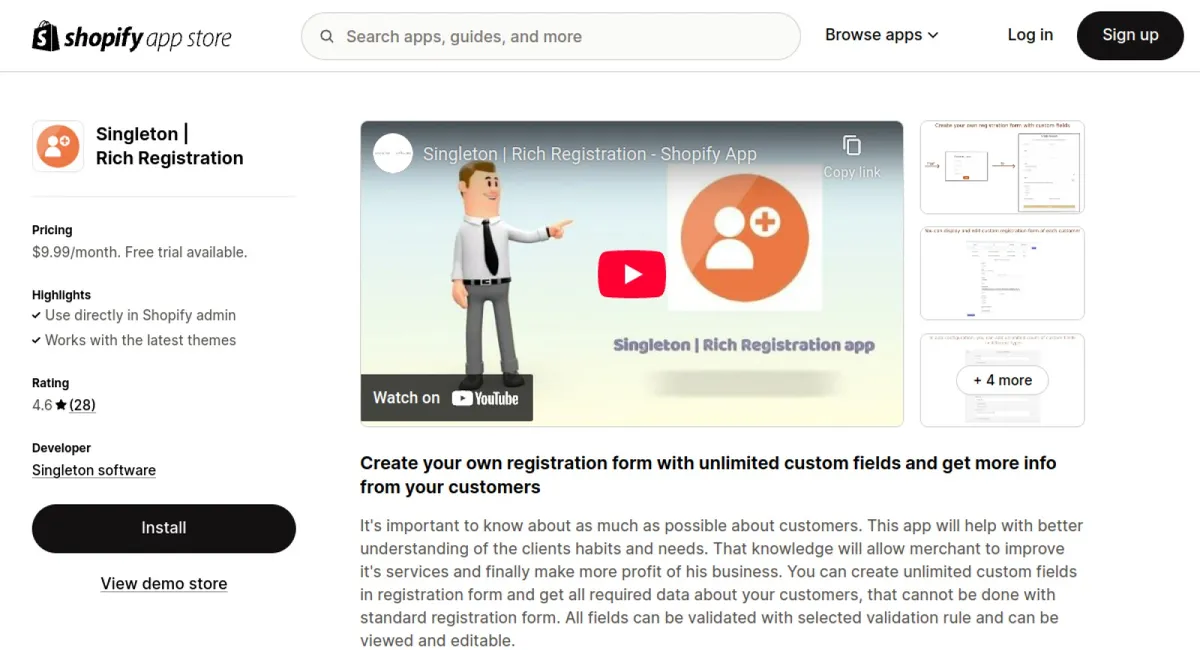Viewport: 1200px width, 650px height.
Task: Open the Log in link
Action: click(1030, 35)
